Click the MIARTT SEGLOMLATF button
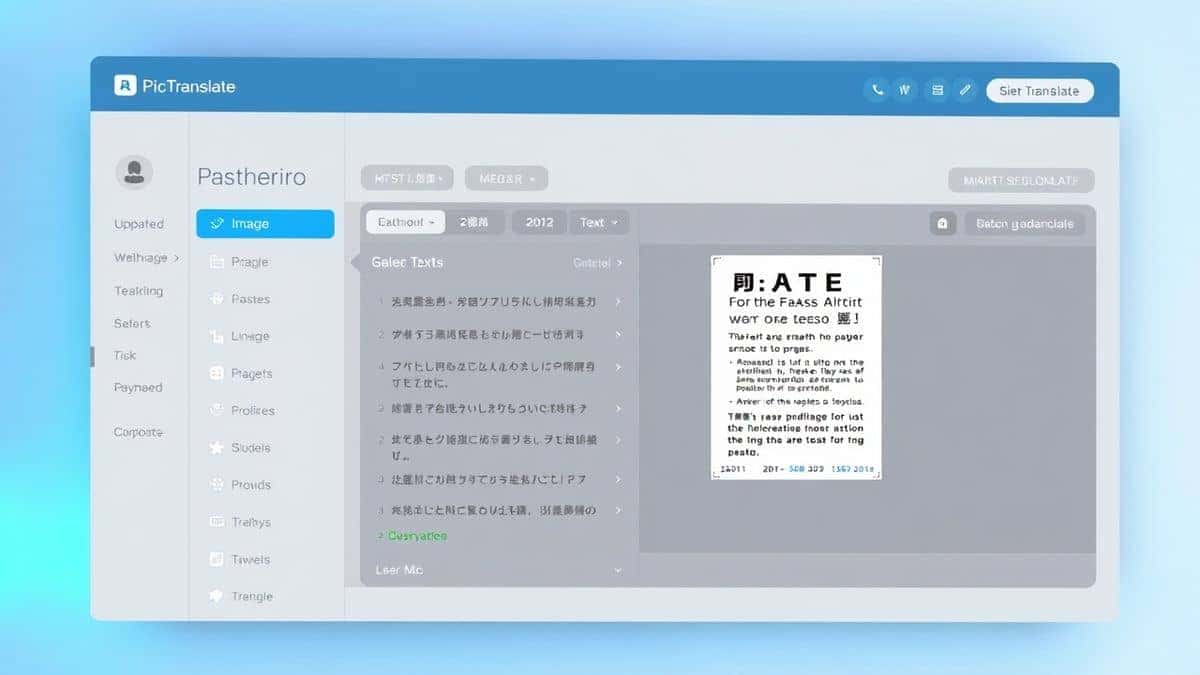Screen dimensions: 1200x675 pyautogui.click(x=1021, y=181)
